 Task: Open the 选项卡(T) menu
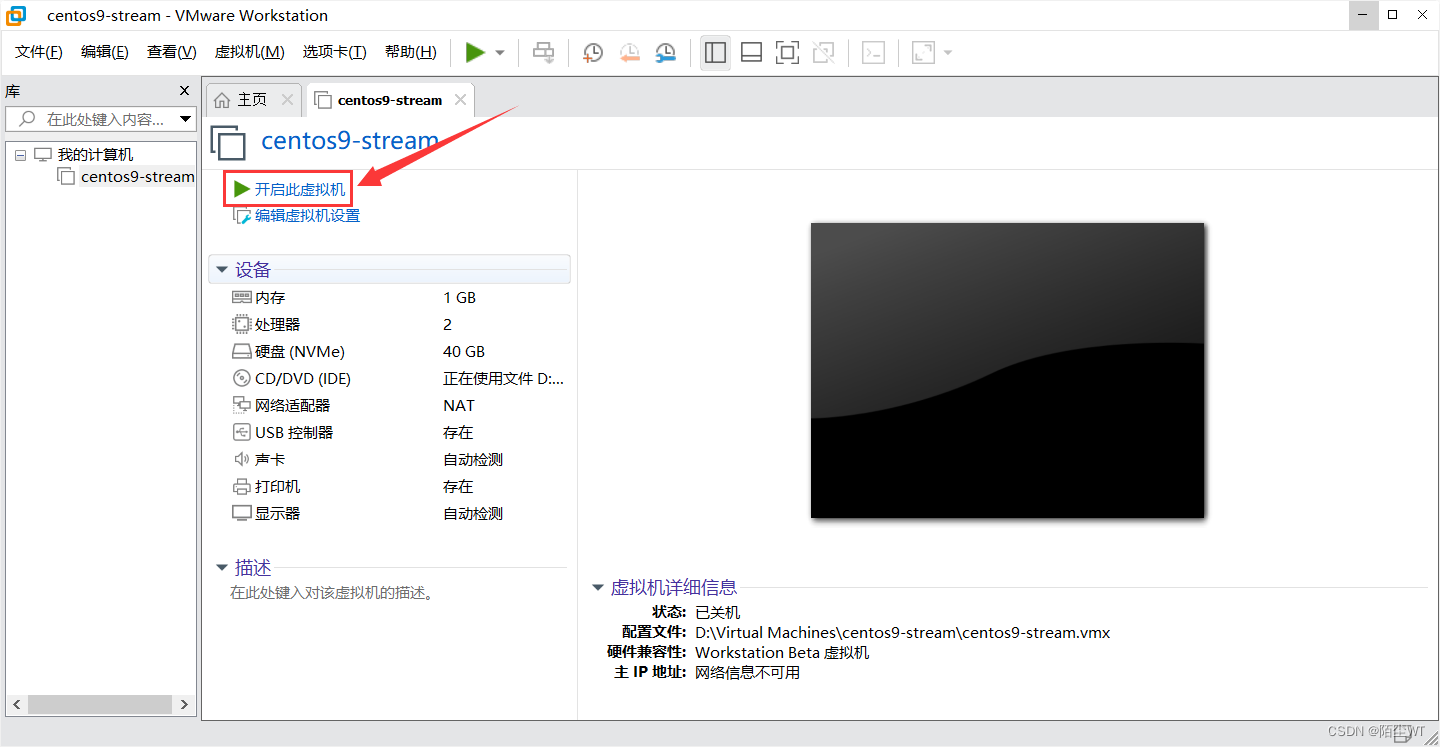(334, 52)
